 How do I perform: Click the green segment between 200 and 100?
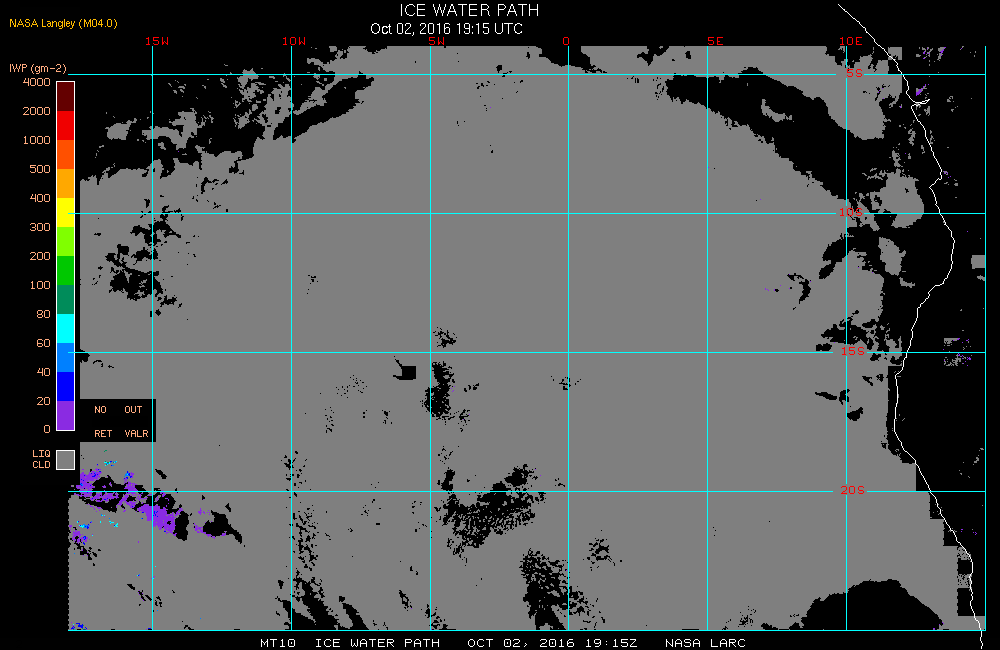(66, 270)
